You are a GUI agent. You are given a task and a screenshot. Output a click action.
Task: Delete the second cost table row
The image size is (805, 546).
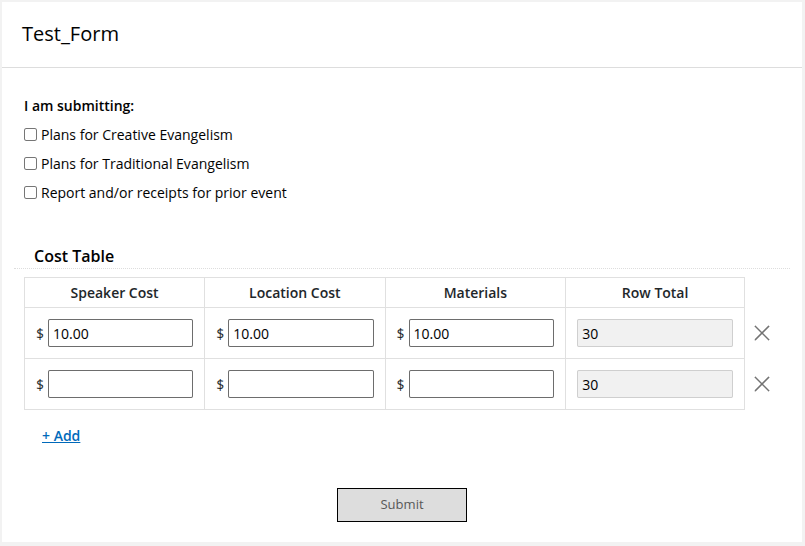point(762,384)
